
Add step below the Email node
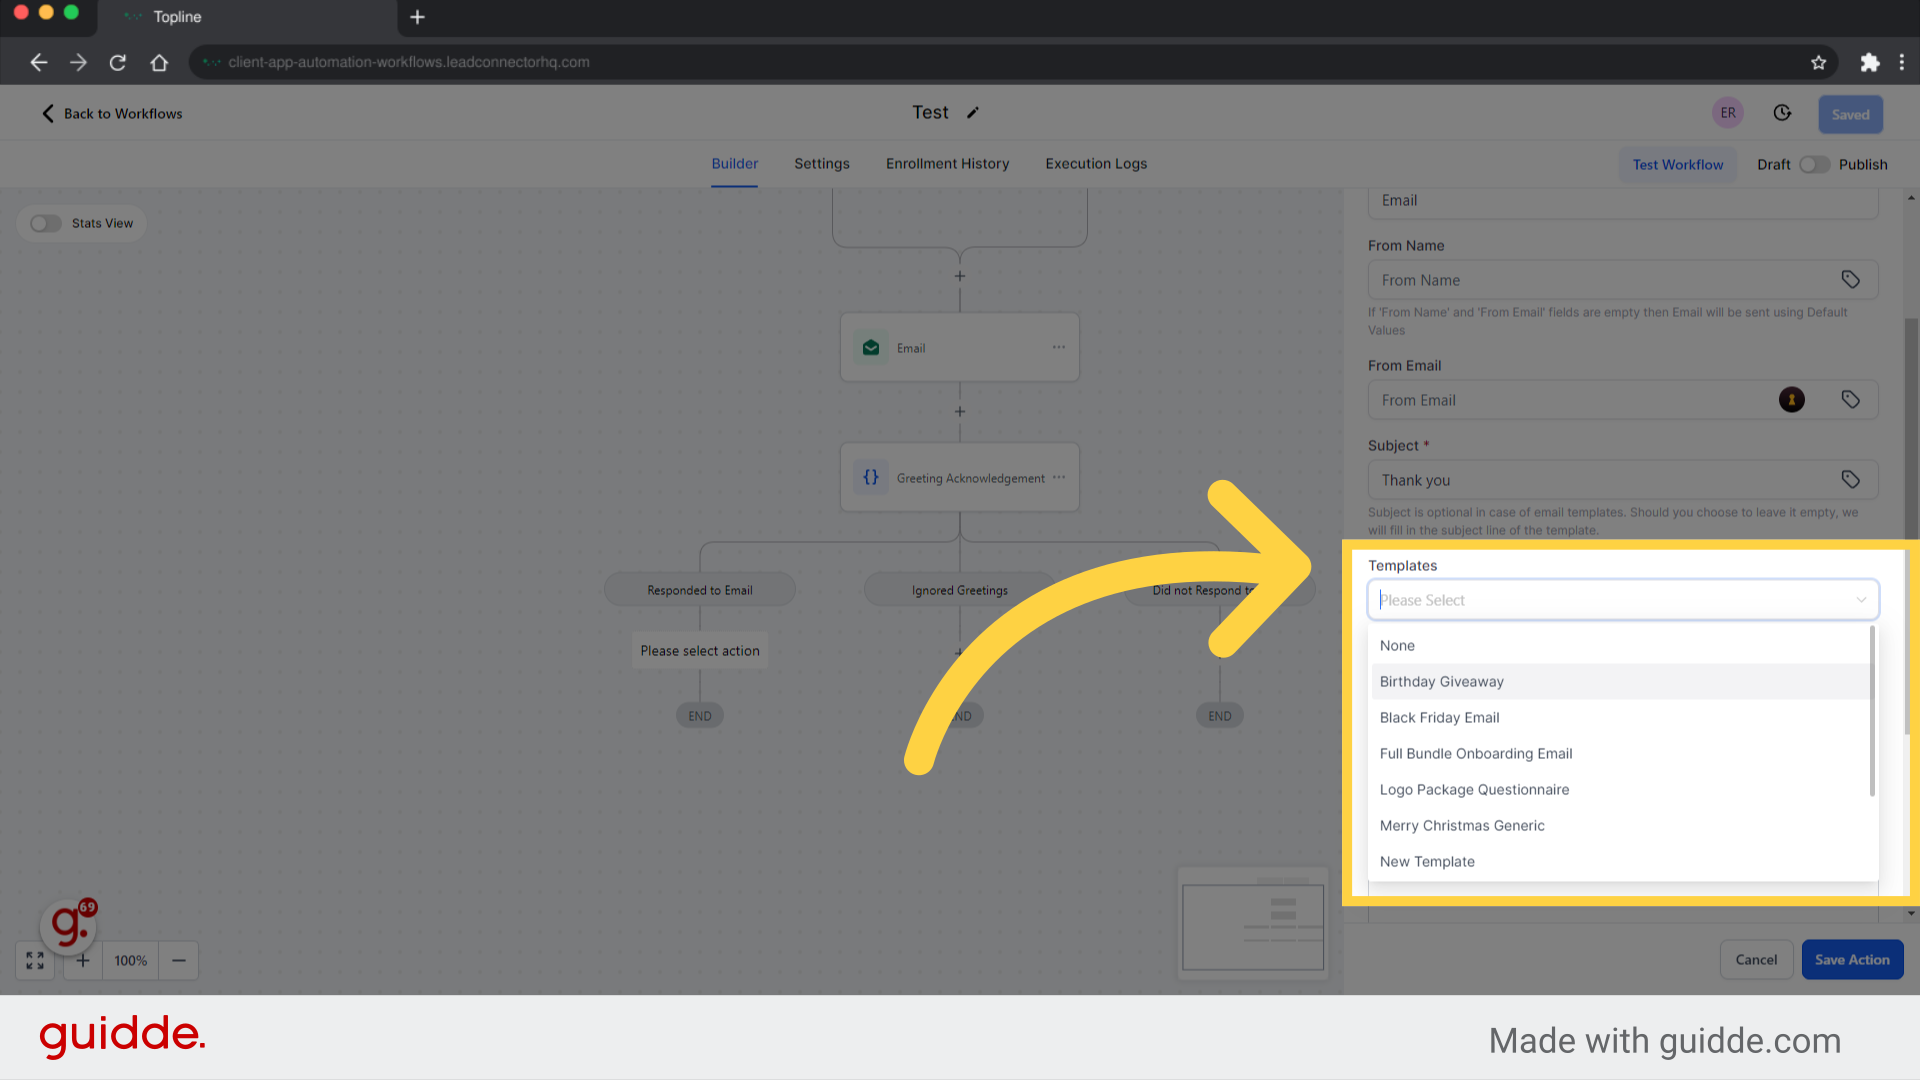tap(960, 412)
